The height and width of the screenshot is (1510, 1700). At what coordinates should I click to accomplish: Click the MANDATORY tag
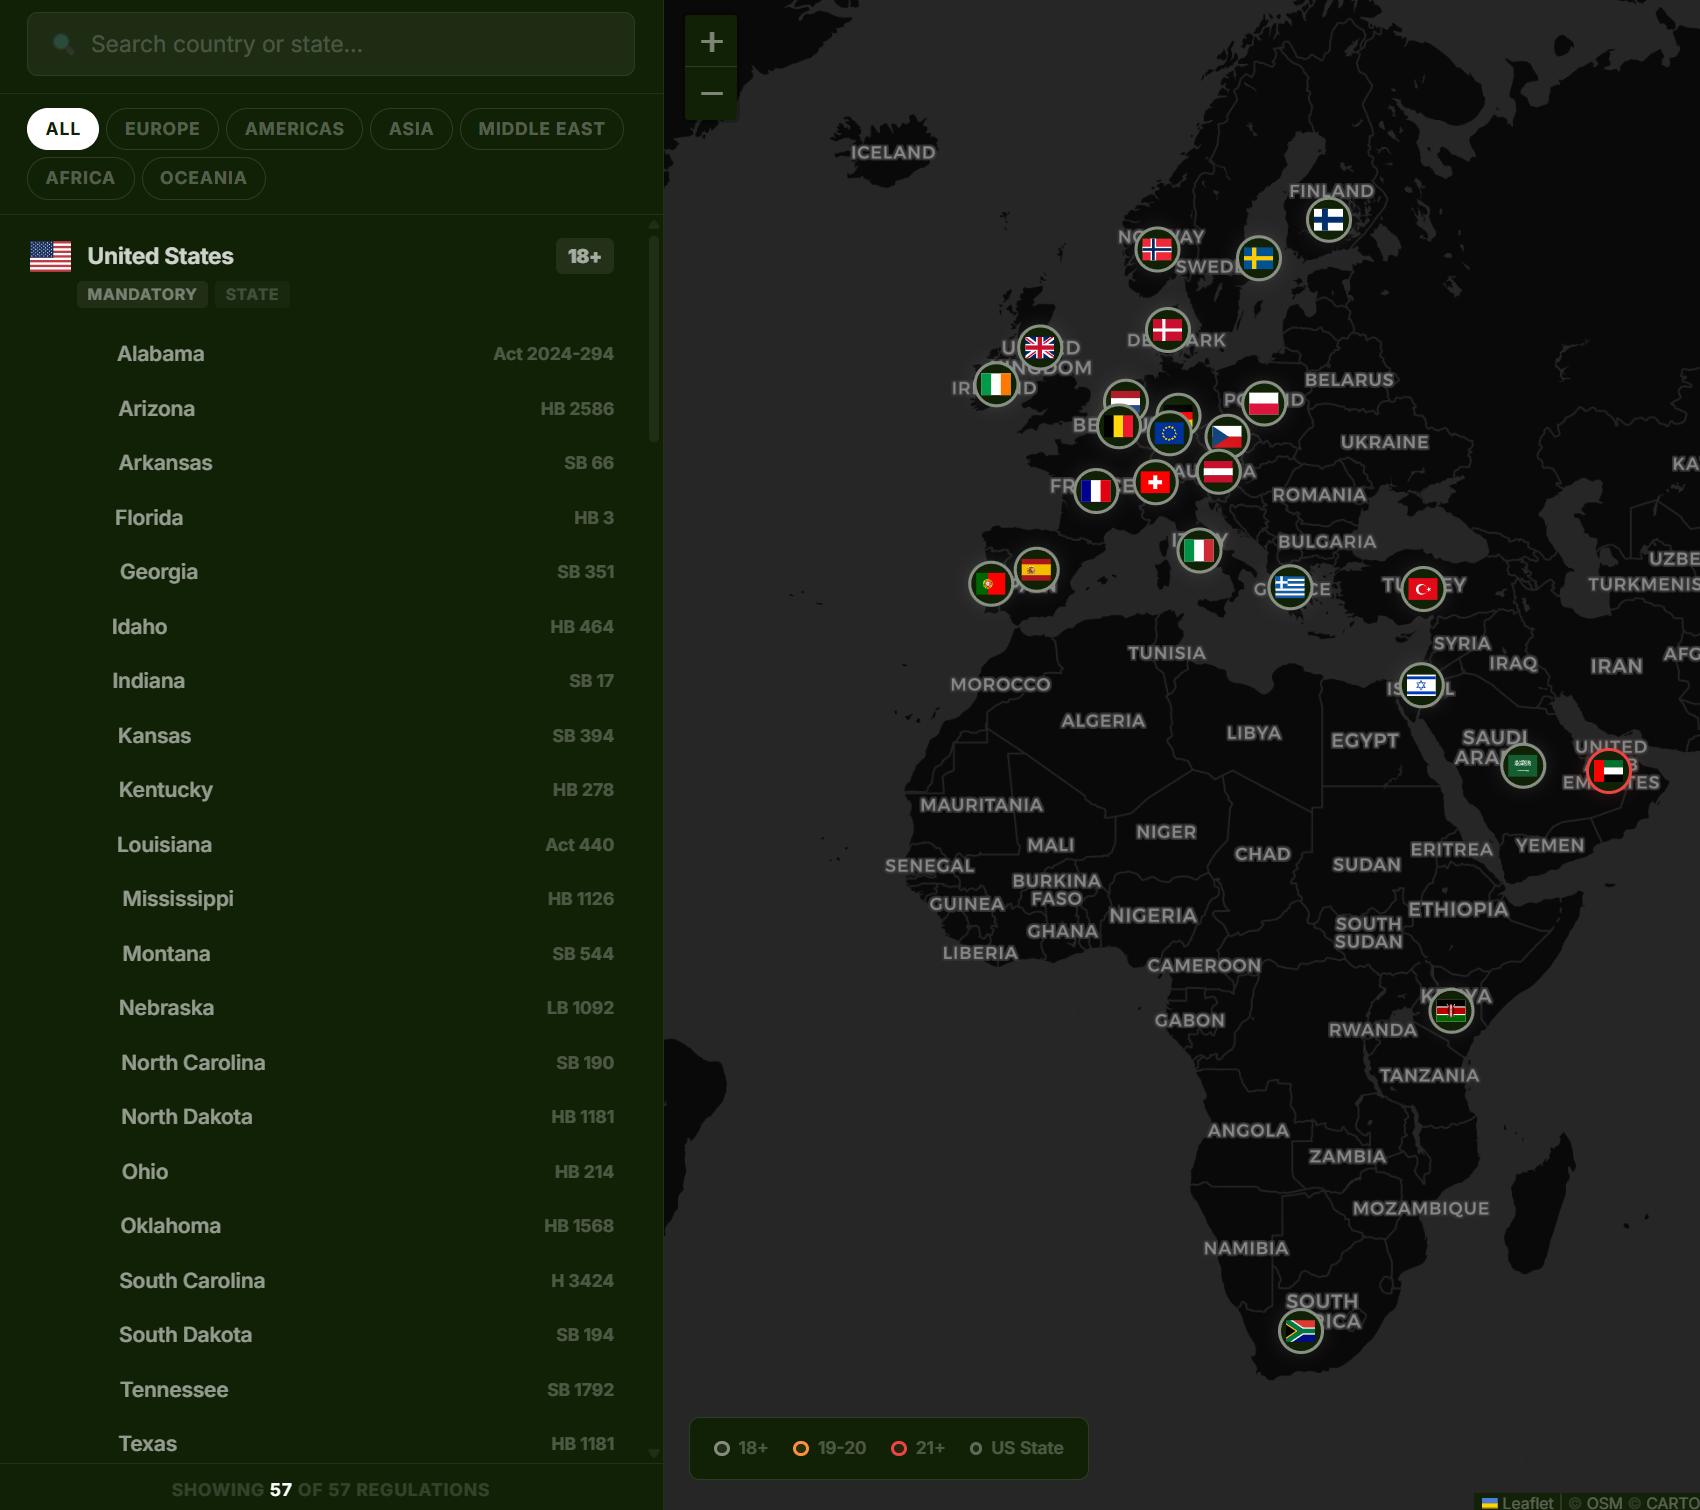[142, 294]
